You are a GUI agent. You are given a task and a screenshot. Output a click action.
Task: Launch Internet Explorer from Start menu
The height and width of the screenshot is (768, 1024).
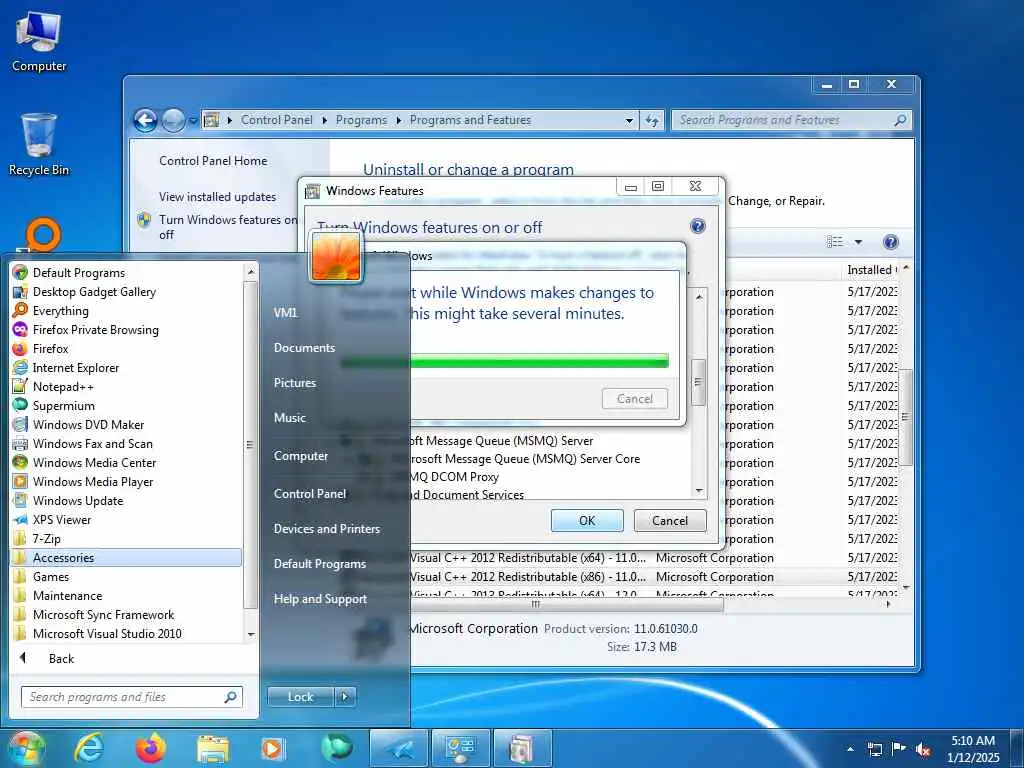click(x=76, y=368)
